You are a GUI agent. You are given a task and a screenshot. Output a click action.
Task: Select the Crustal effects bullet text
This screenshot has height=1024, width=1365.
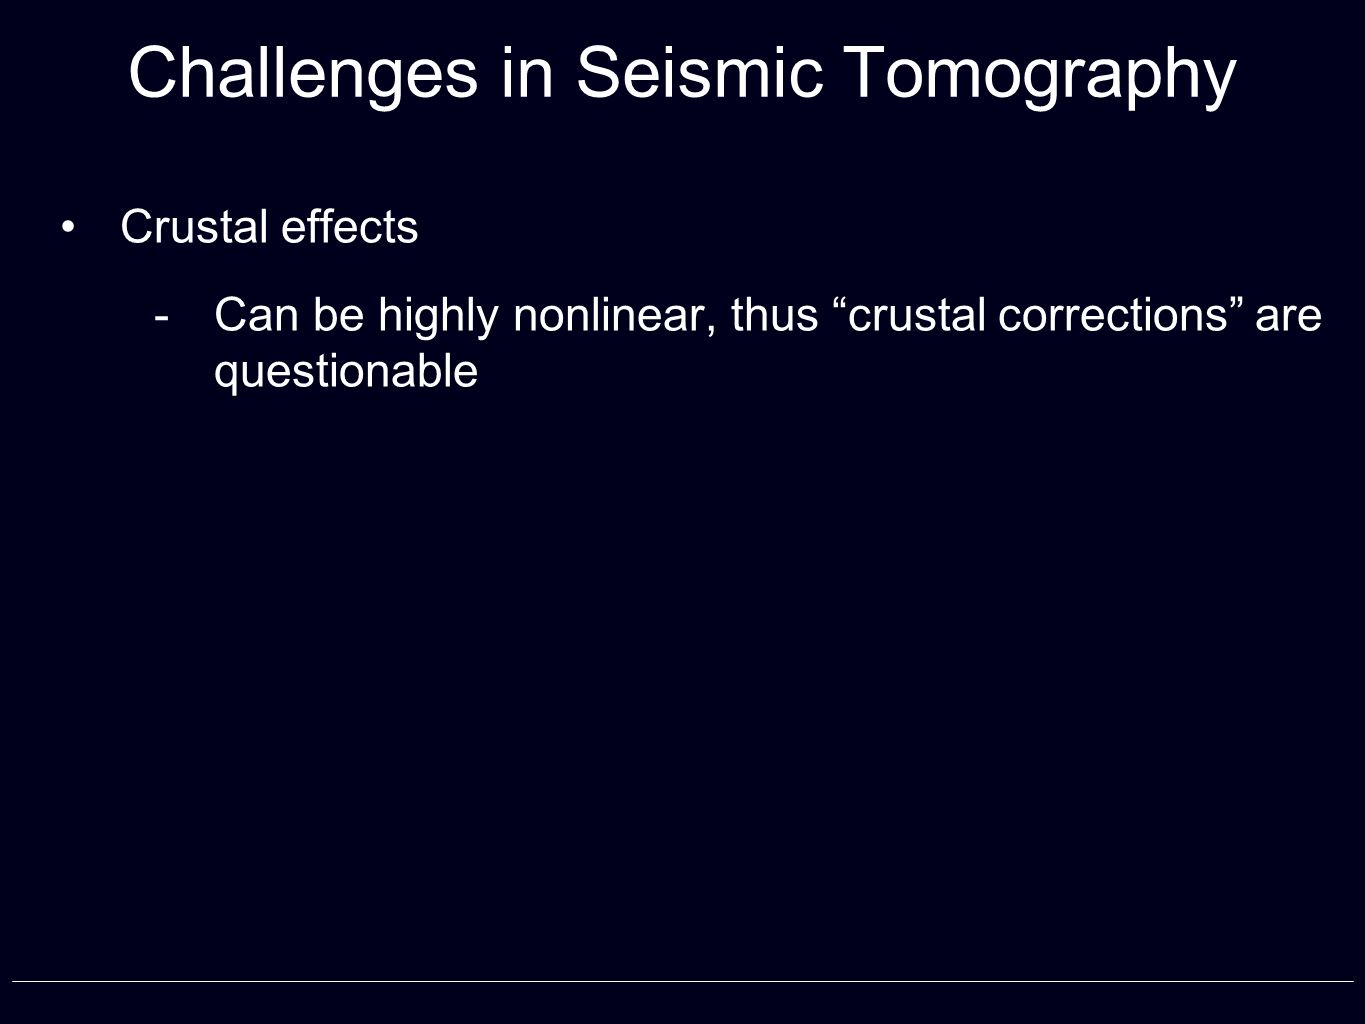(x=269, y=227)
